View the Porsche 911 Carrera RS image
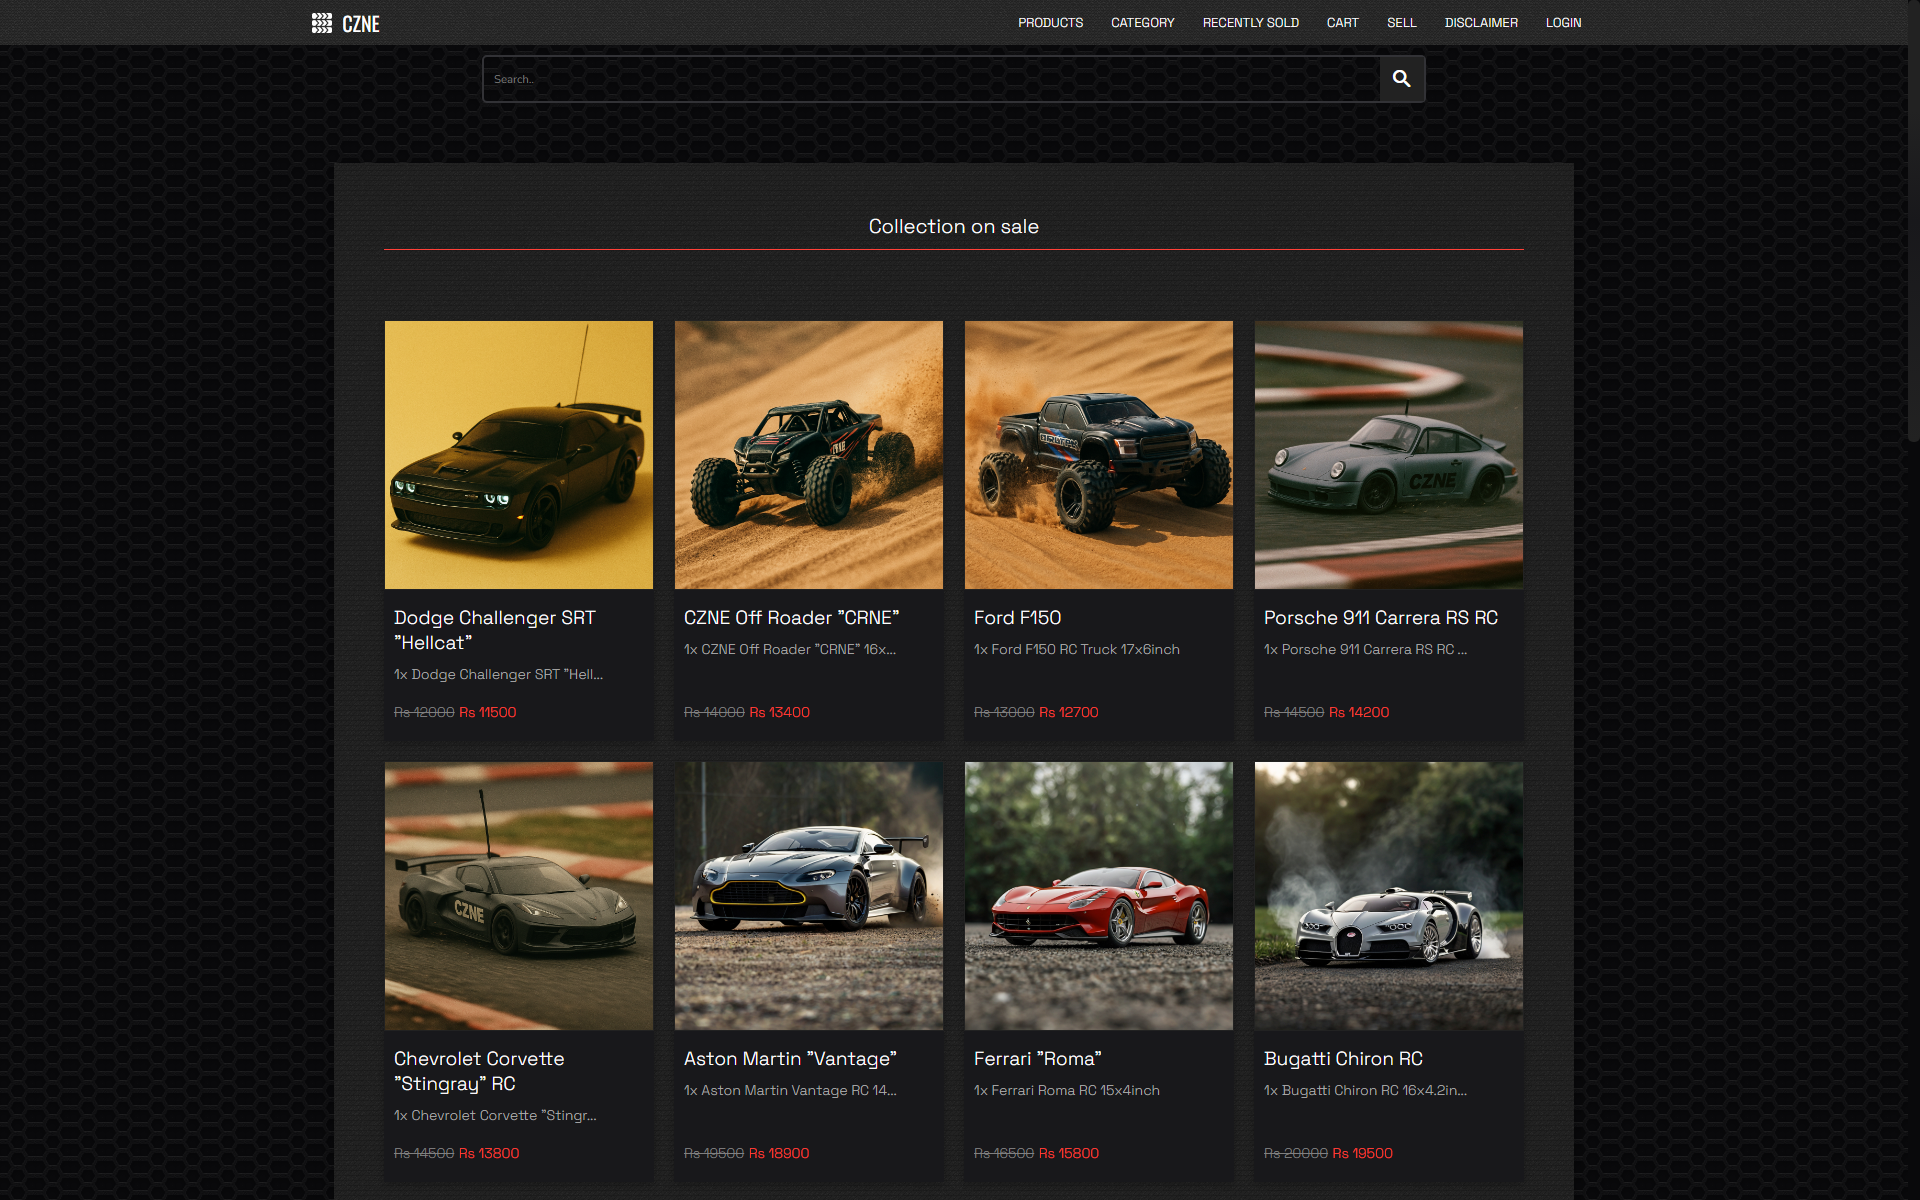1920x1200 pixels. pos(1388,455)
